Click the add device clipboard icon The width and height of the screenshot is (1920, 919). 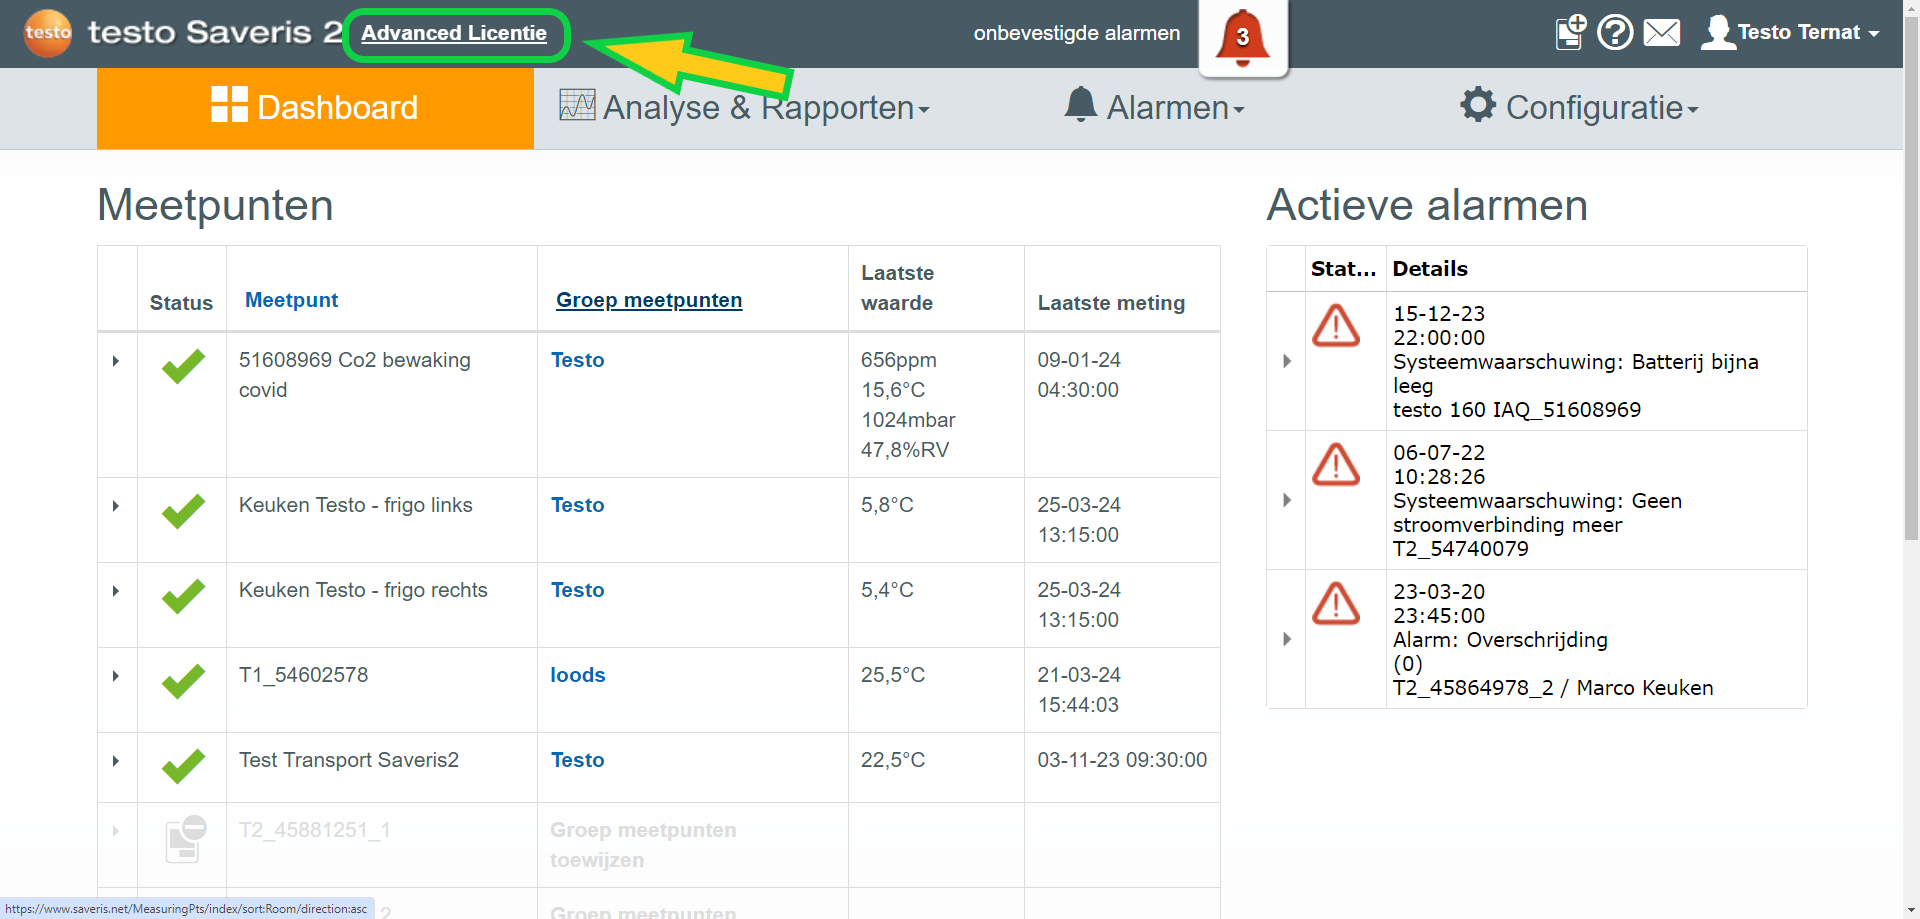(1571, 32)
